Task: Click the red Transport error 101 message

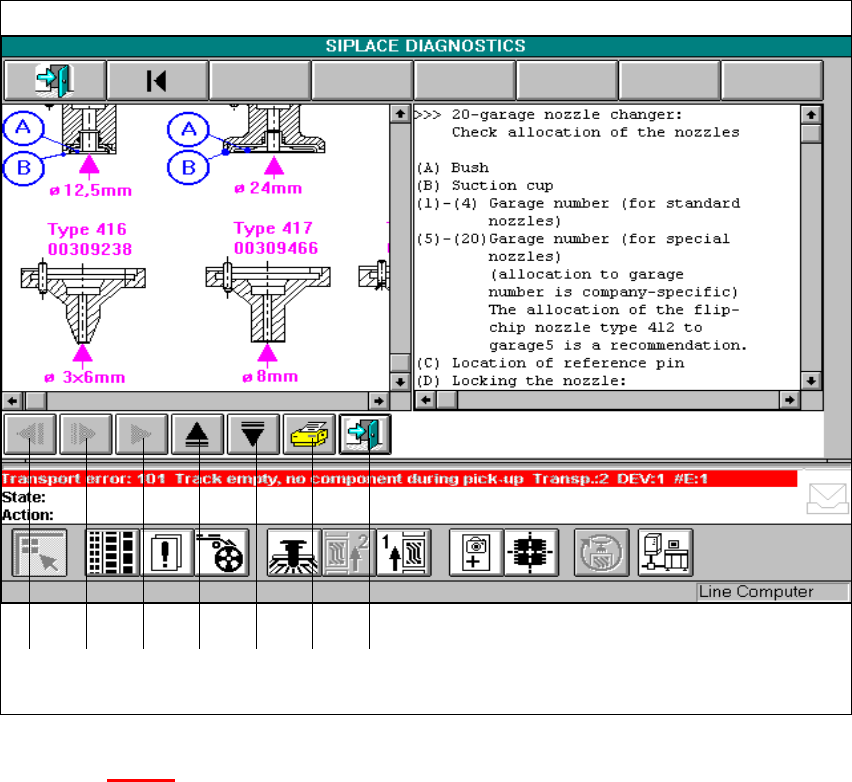Action: (399, 479)
